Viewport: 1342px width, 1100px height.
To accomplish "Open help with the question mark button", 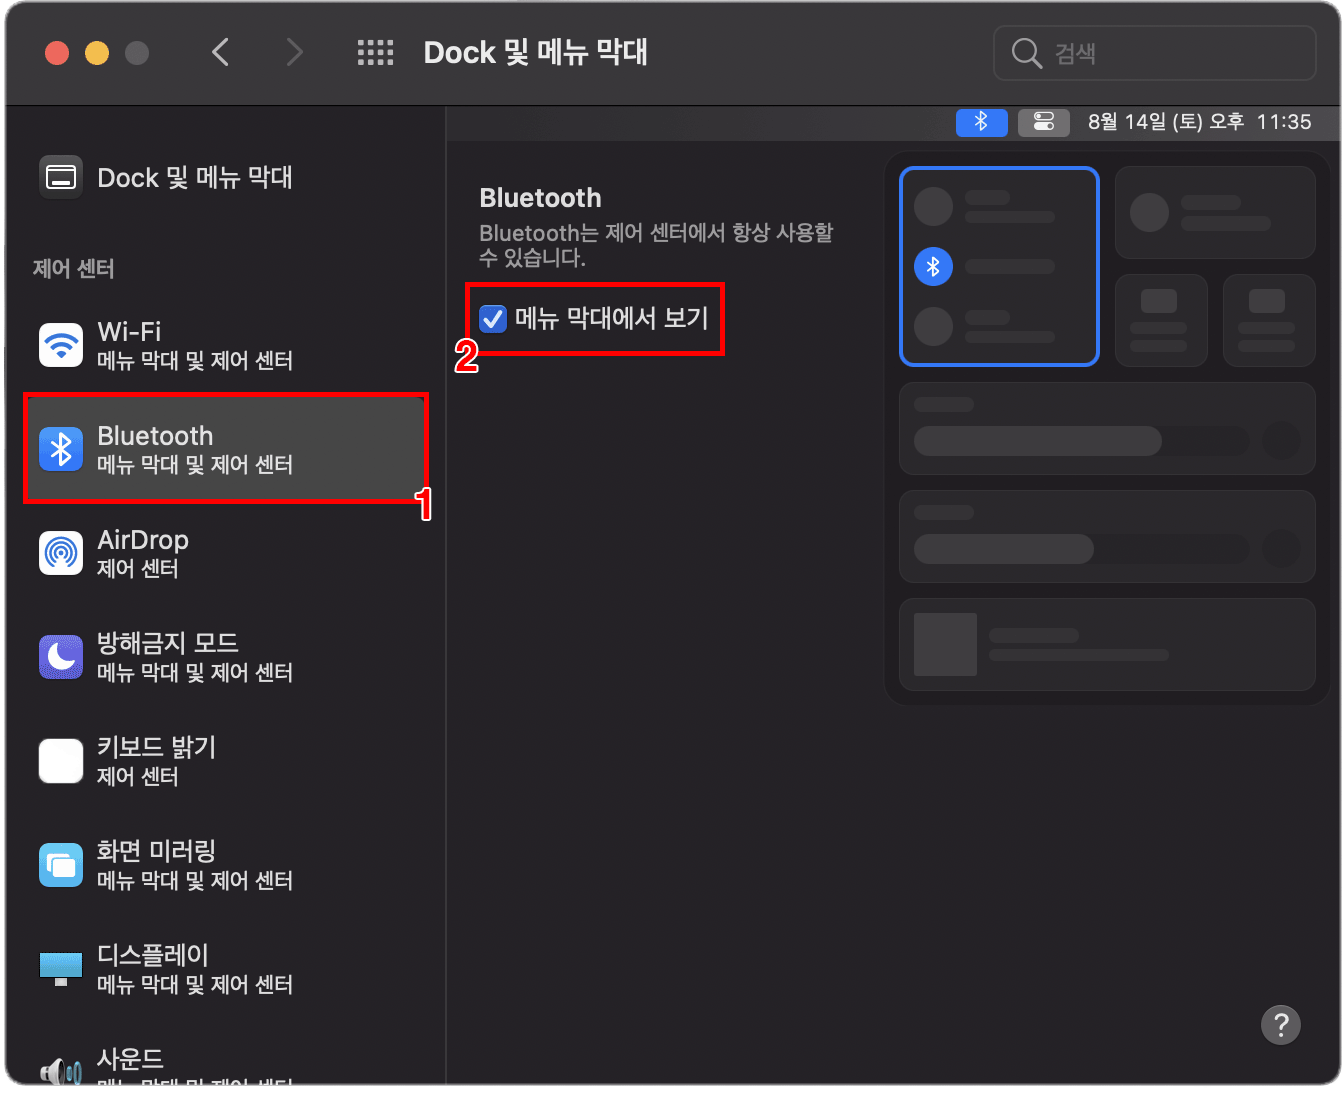I will coord(1281,1025).
